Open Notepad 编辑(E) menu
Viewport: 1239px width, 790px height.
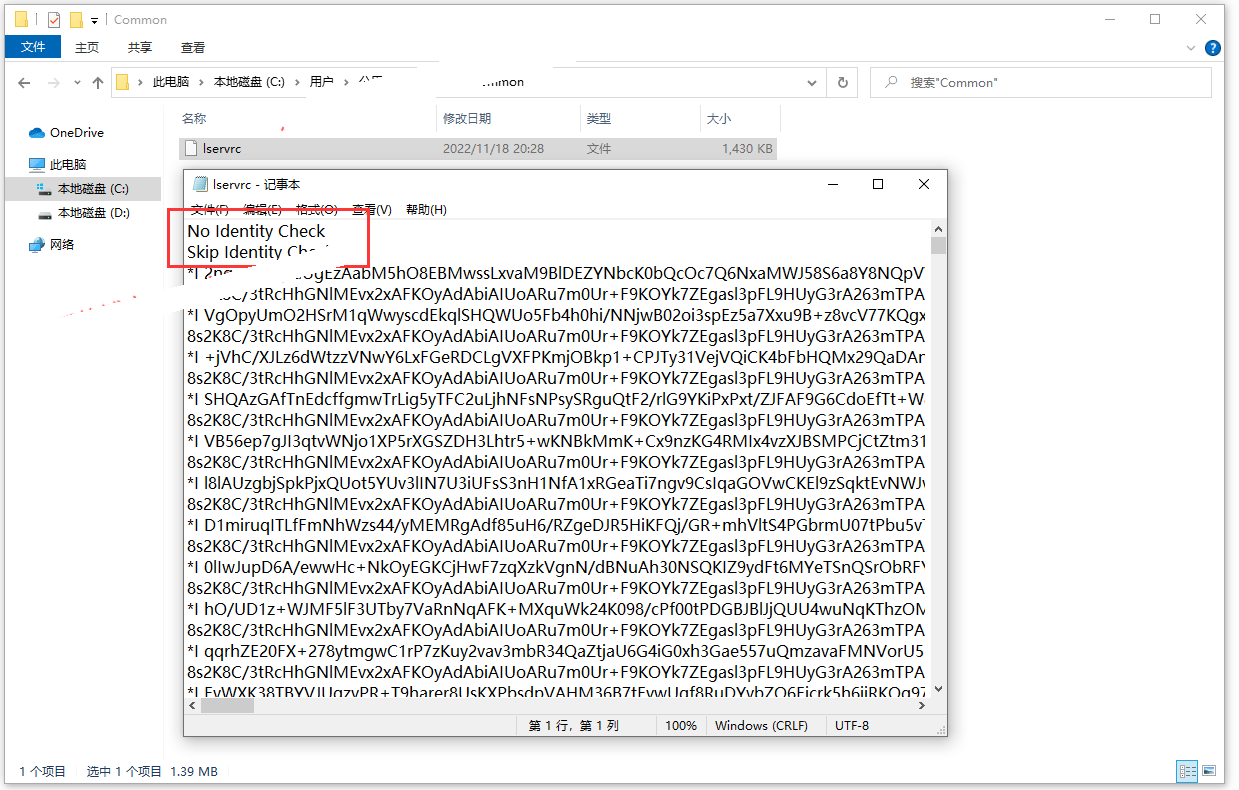point(262,210)
